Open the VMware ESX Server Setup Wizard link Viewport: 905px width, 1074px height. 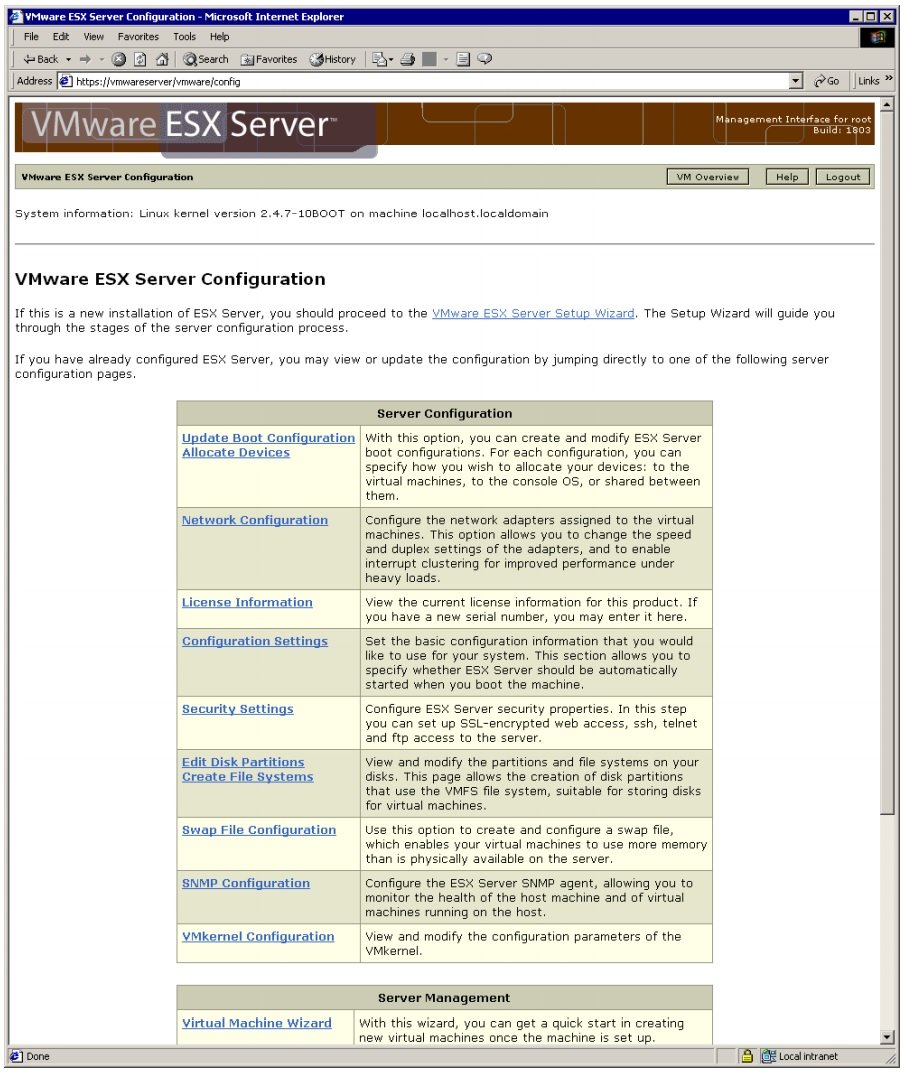(x=531, y=313)
